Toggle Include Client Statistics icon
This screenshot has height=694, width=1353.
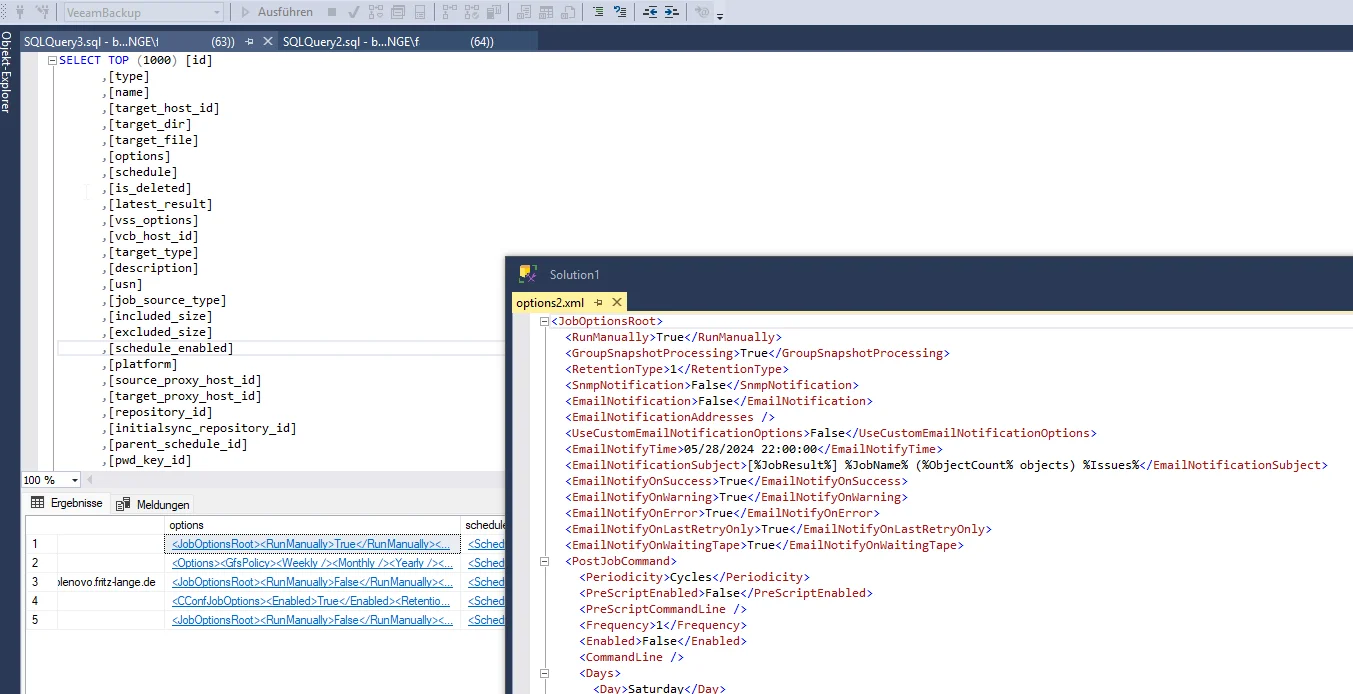494,12
